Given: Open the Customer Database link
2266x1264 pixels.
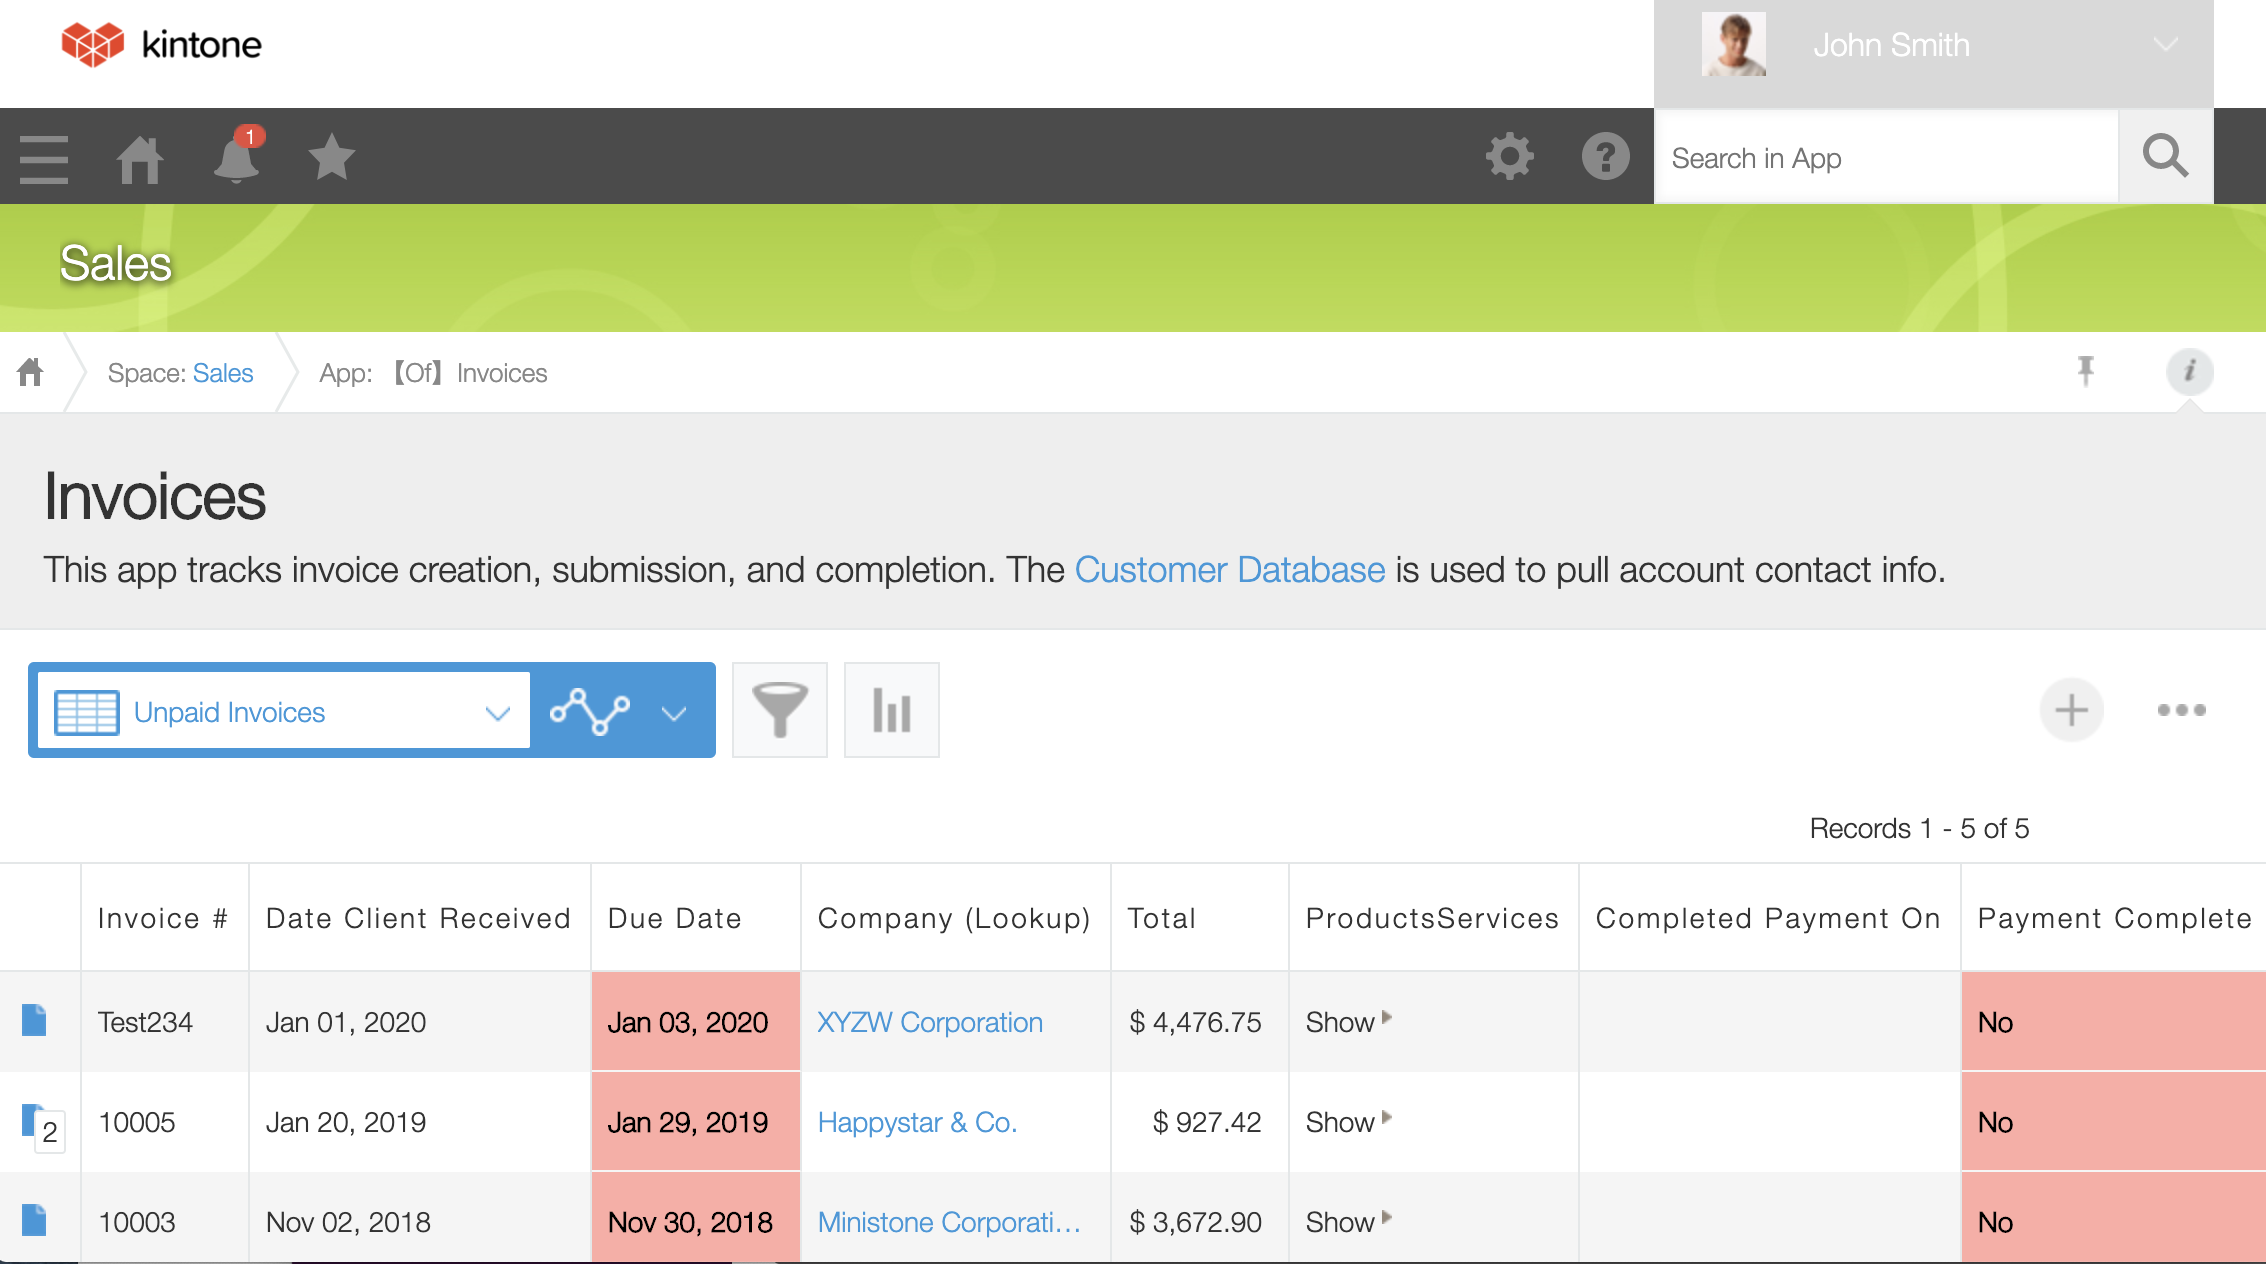Looking at the screenshot, I should (x=1229, y=570).
